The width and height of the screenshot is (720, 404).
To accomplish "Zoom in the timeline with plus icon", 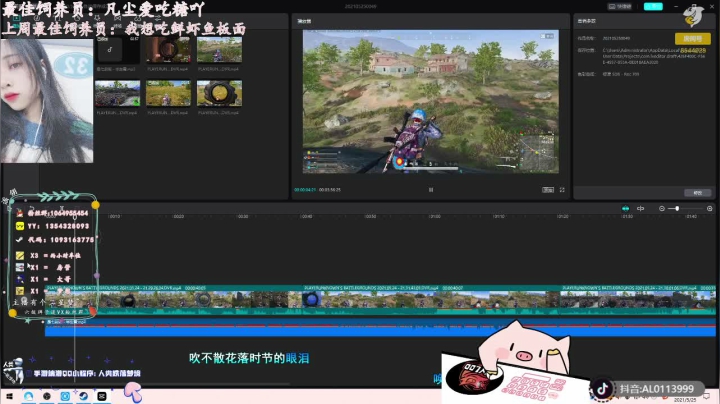I will (x=709, y=208).
